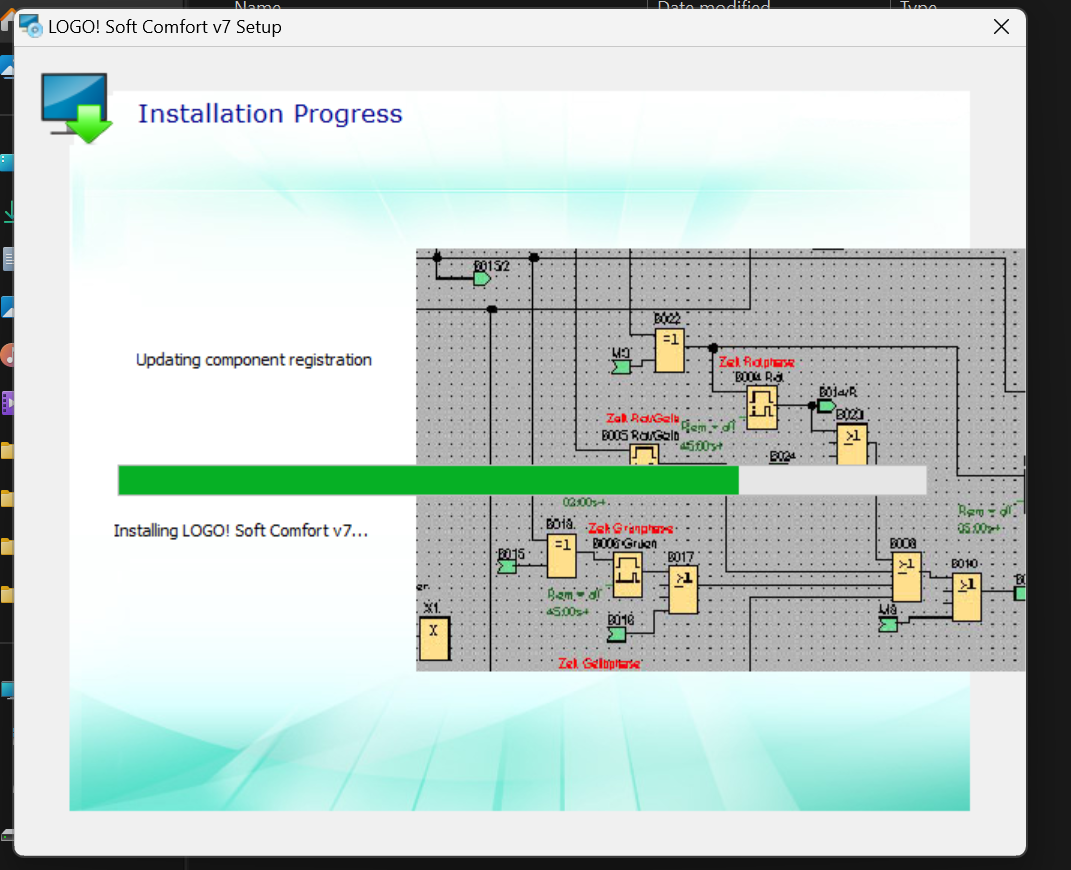
Task: Click the 'LOGO! Soft Comfort v7 Setup' window title
Action: (x=165, y=27)
